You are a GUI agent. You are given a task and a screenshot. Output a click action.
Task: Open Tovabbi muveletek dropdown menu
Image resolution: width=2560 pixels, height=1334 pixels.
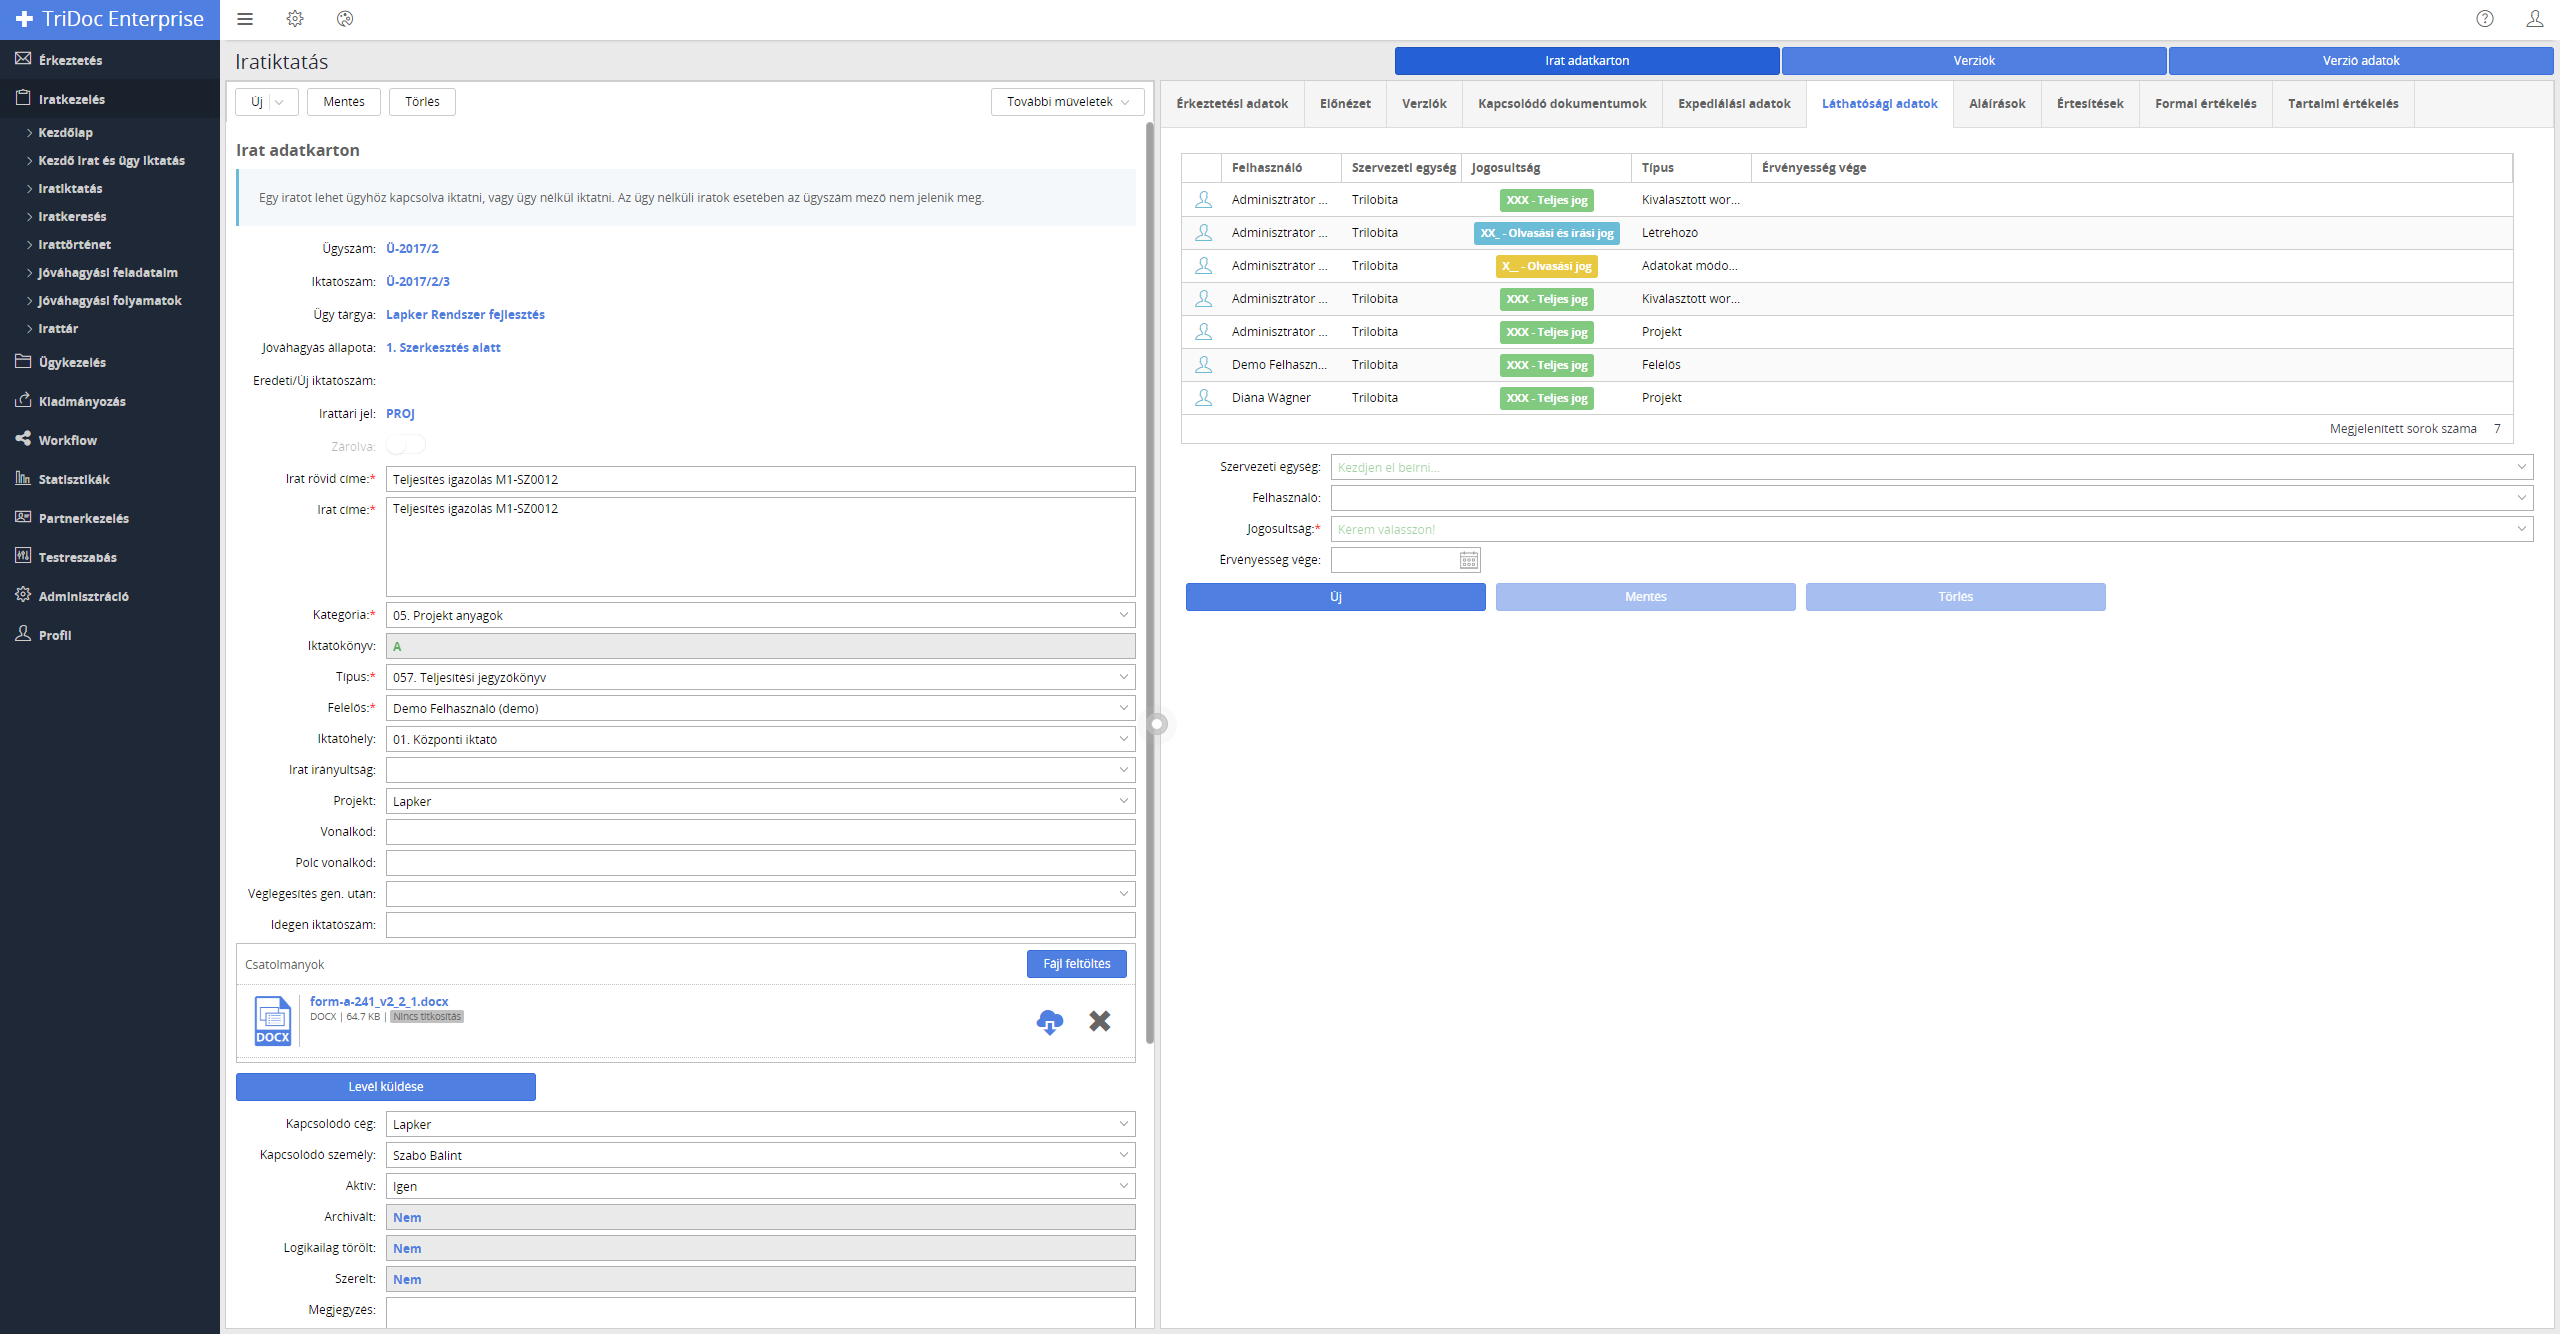coord(1067,102)
